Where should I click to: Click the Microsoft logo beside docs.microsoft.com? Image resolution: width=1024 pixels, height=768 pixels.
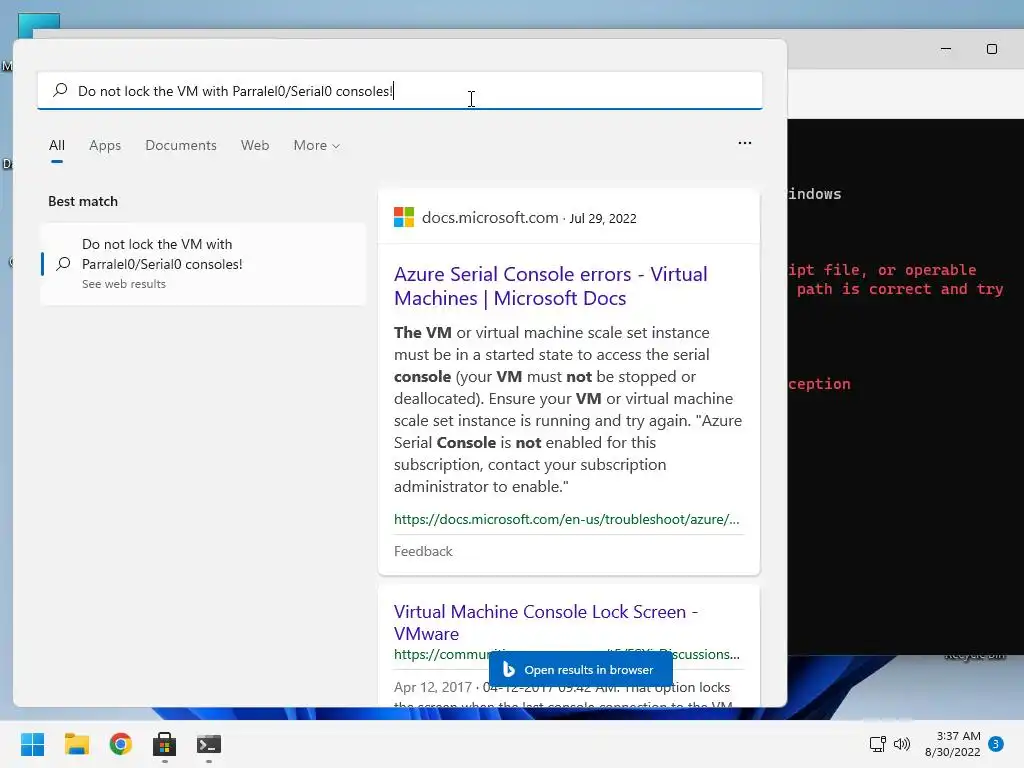(x=404, y=217)
